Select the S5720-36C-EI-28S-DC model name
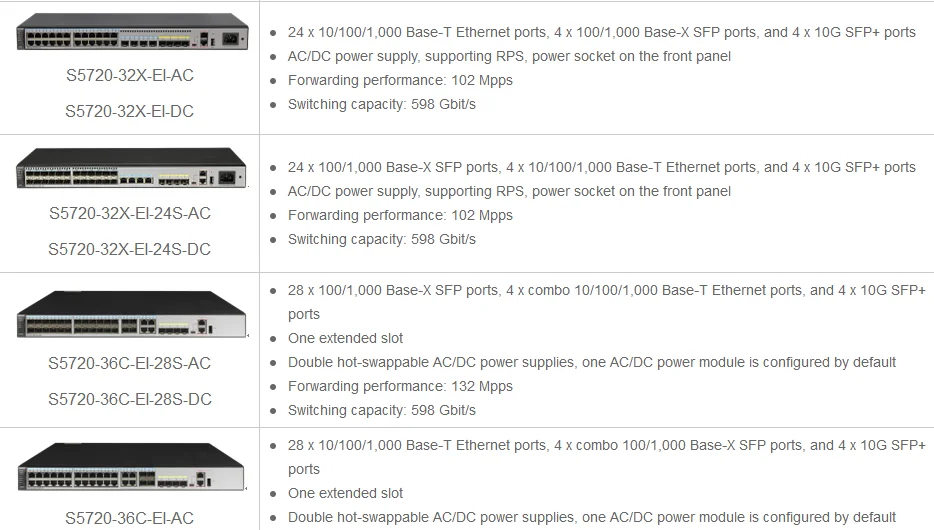The image size is (934, 530). pyautogui.click(x=130, y=399)
